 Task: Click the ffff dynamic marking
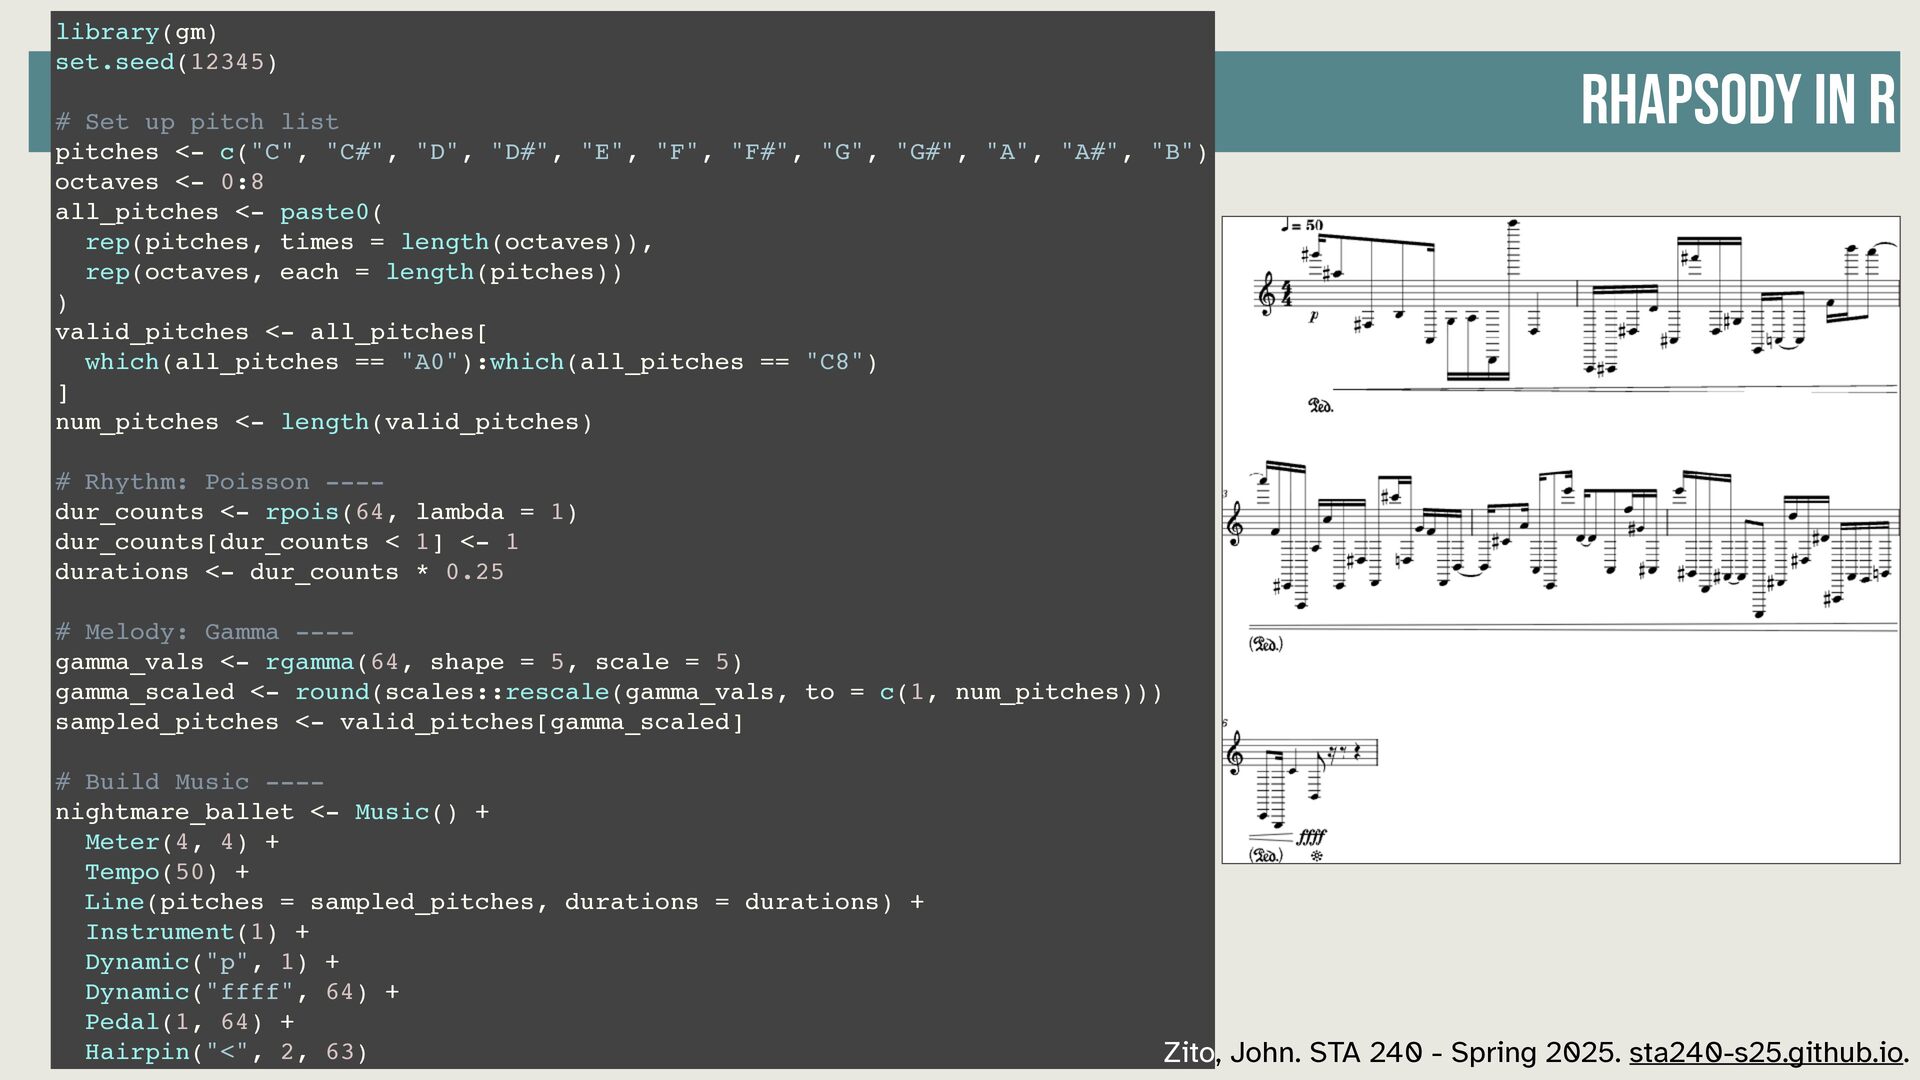(x=1312, y=838)
